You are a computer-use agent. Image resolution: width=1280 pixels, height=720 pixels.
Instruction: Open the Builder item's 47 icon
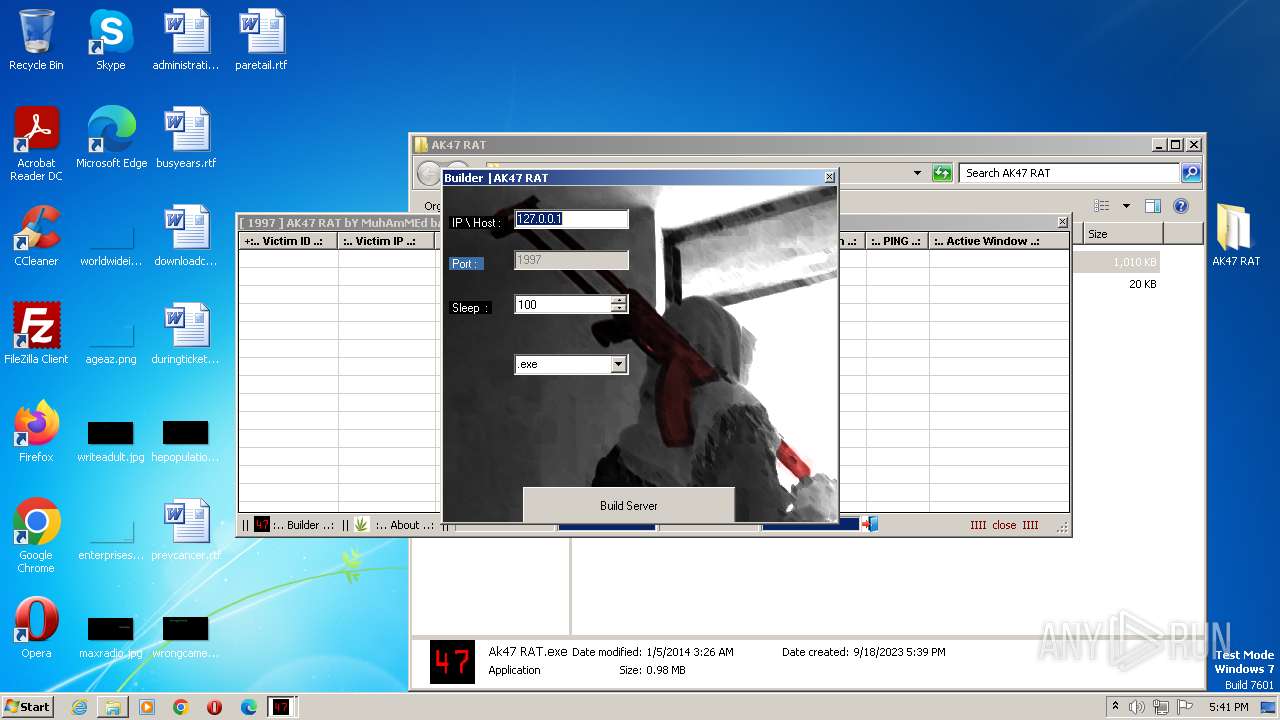262,524
